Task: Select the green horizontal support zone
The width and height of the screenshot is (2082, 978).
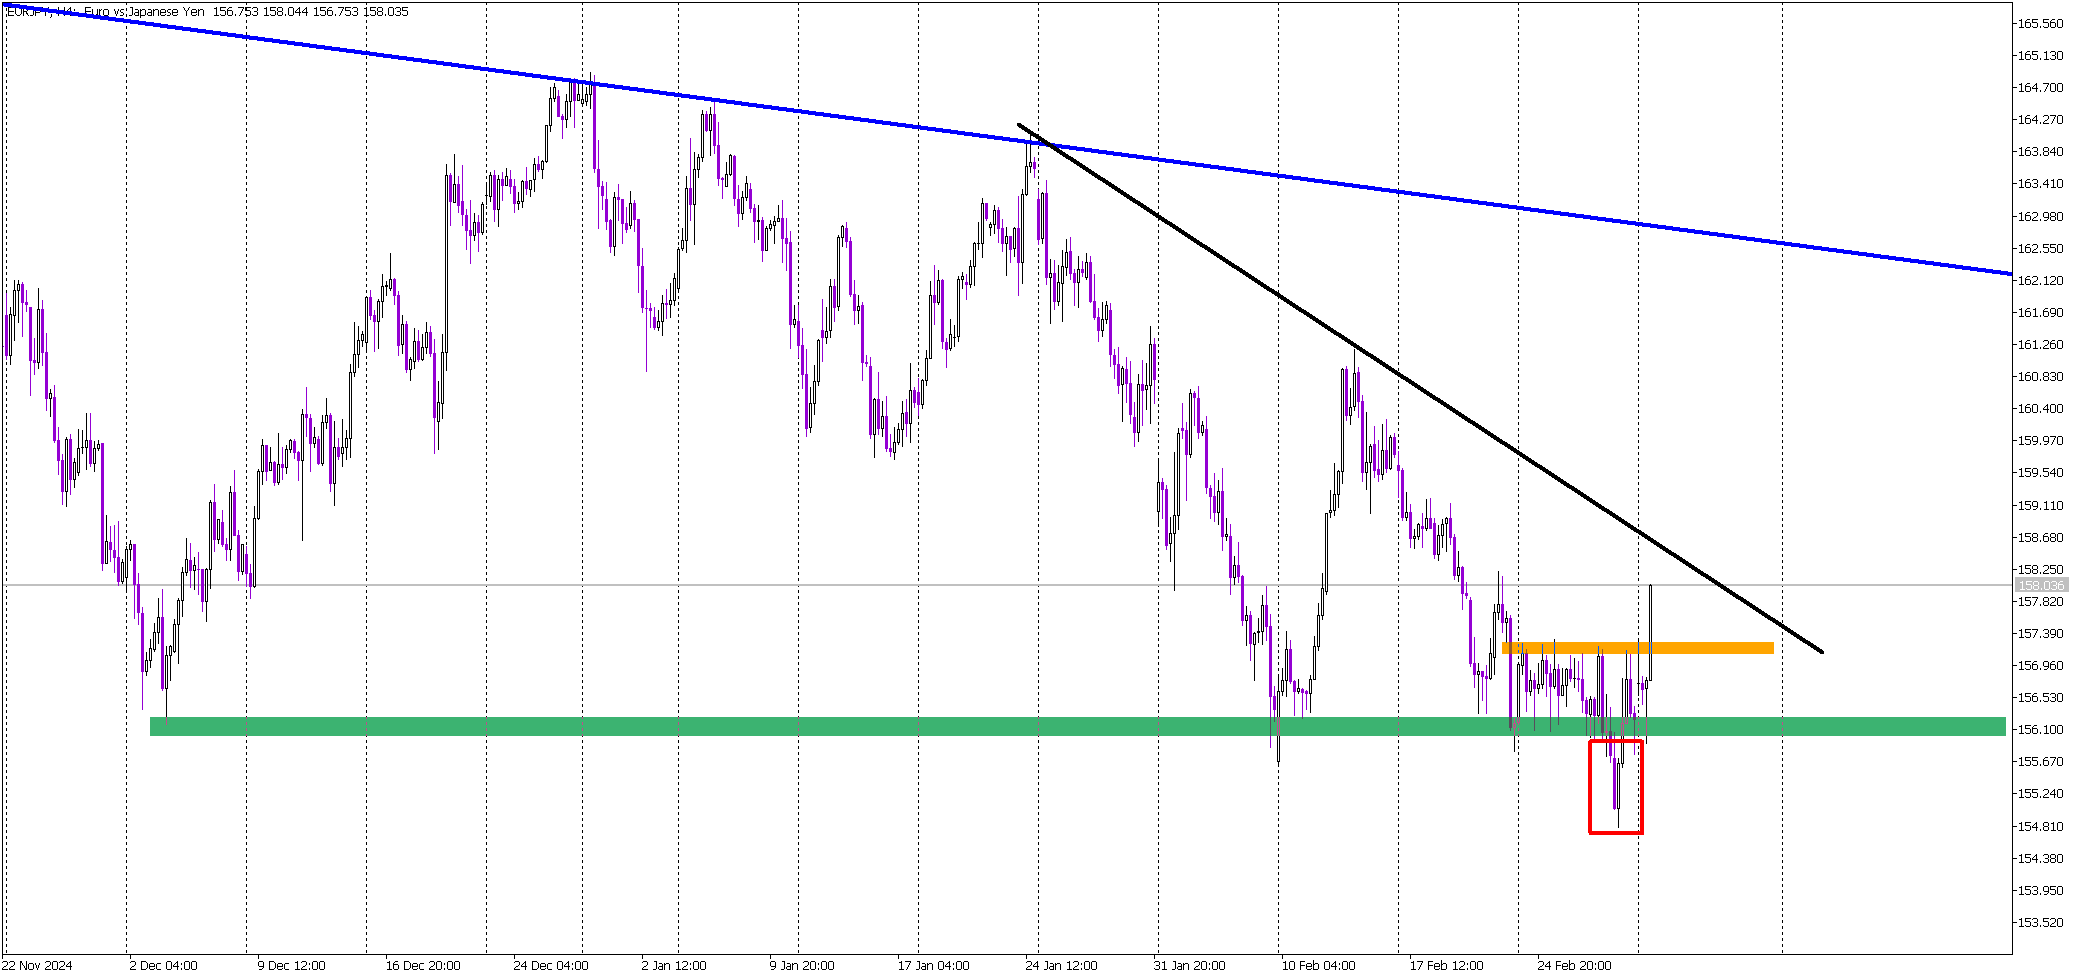Action: coord(1078,726)
